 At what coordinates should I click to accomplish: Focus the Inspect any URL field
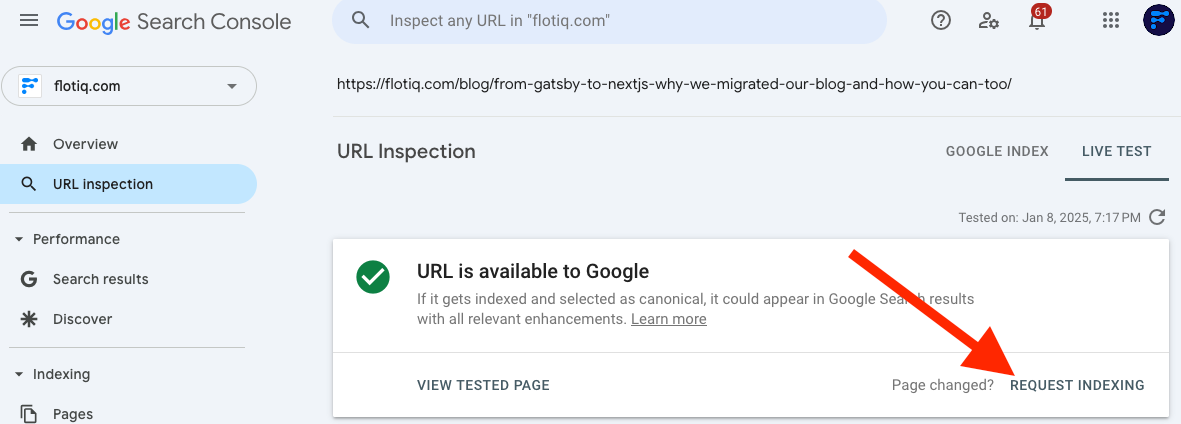(609, 21)
